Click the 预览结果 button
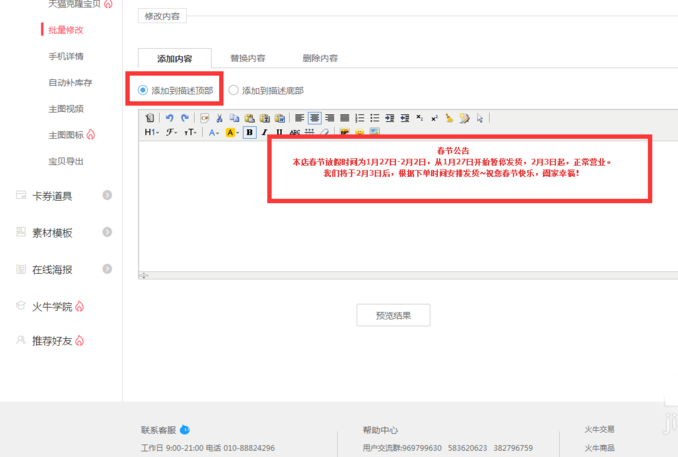Viewport: 678px width, 457px height. 393,315
